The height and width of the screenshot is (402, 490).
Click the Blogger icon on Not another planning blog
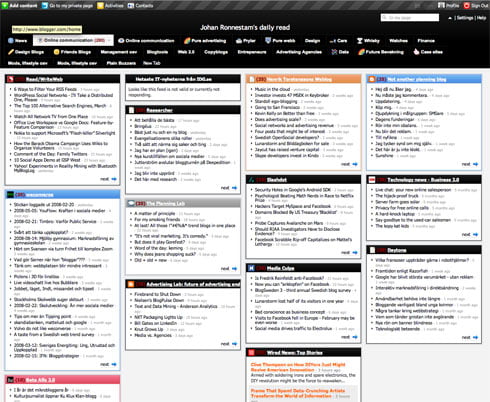(x=372, y=79)
